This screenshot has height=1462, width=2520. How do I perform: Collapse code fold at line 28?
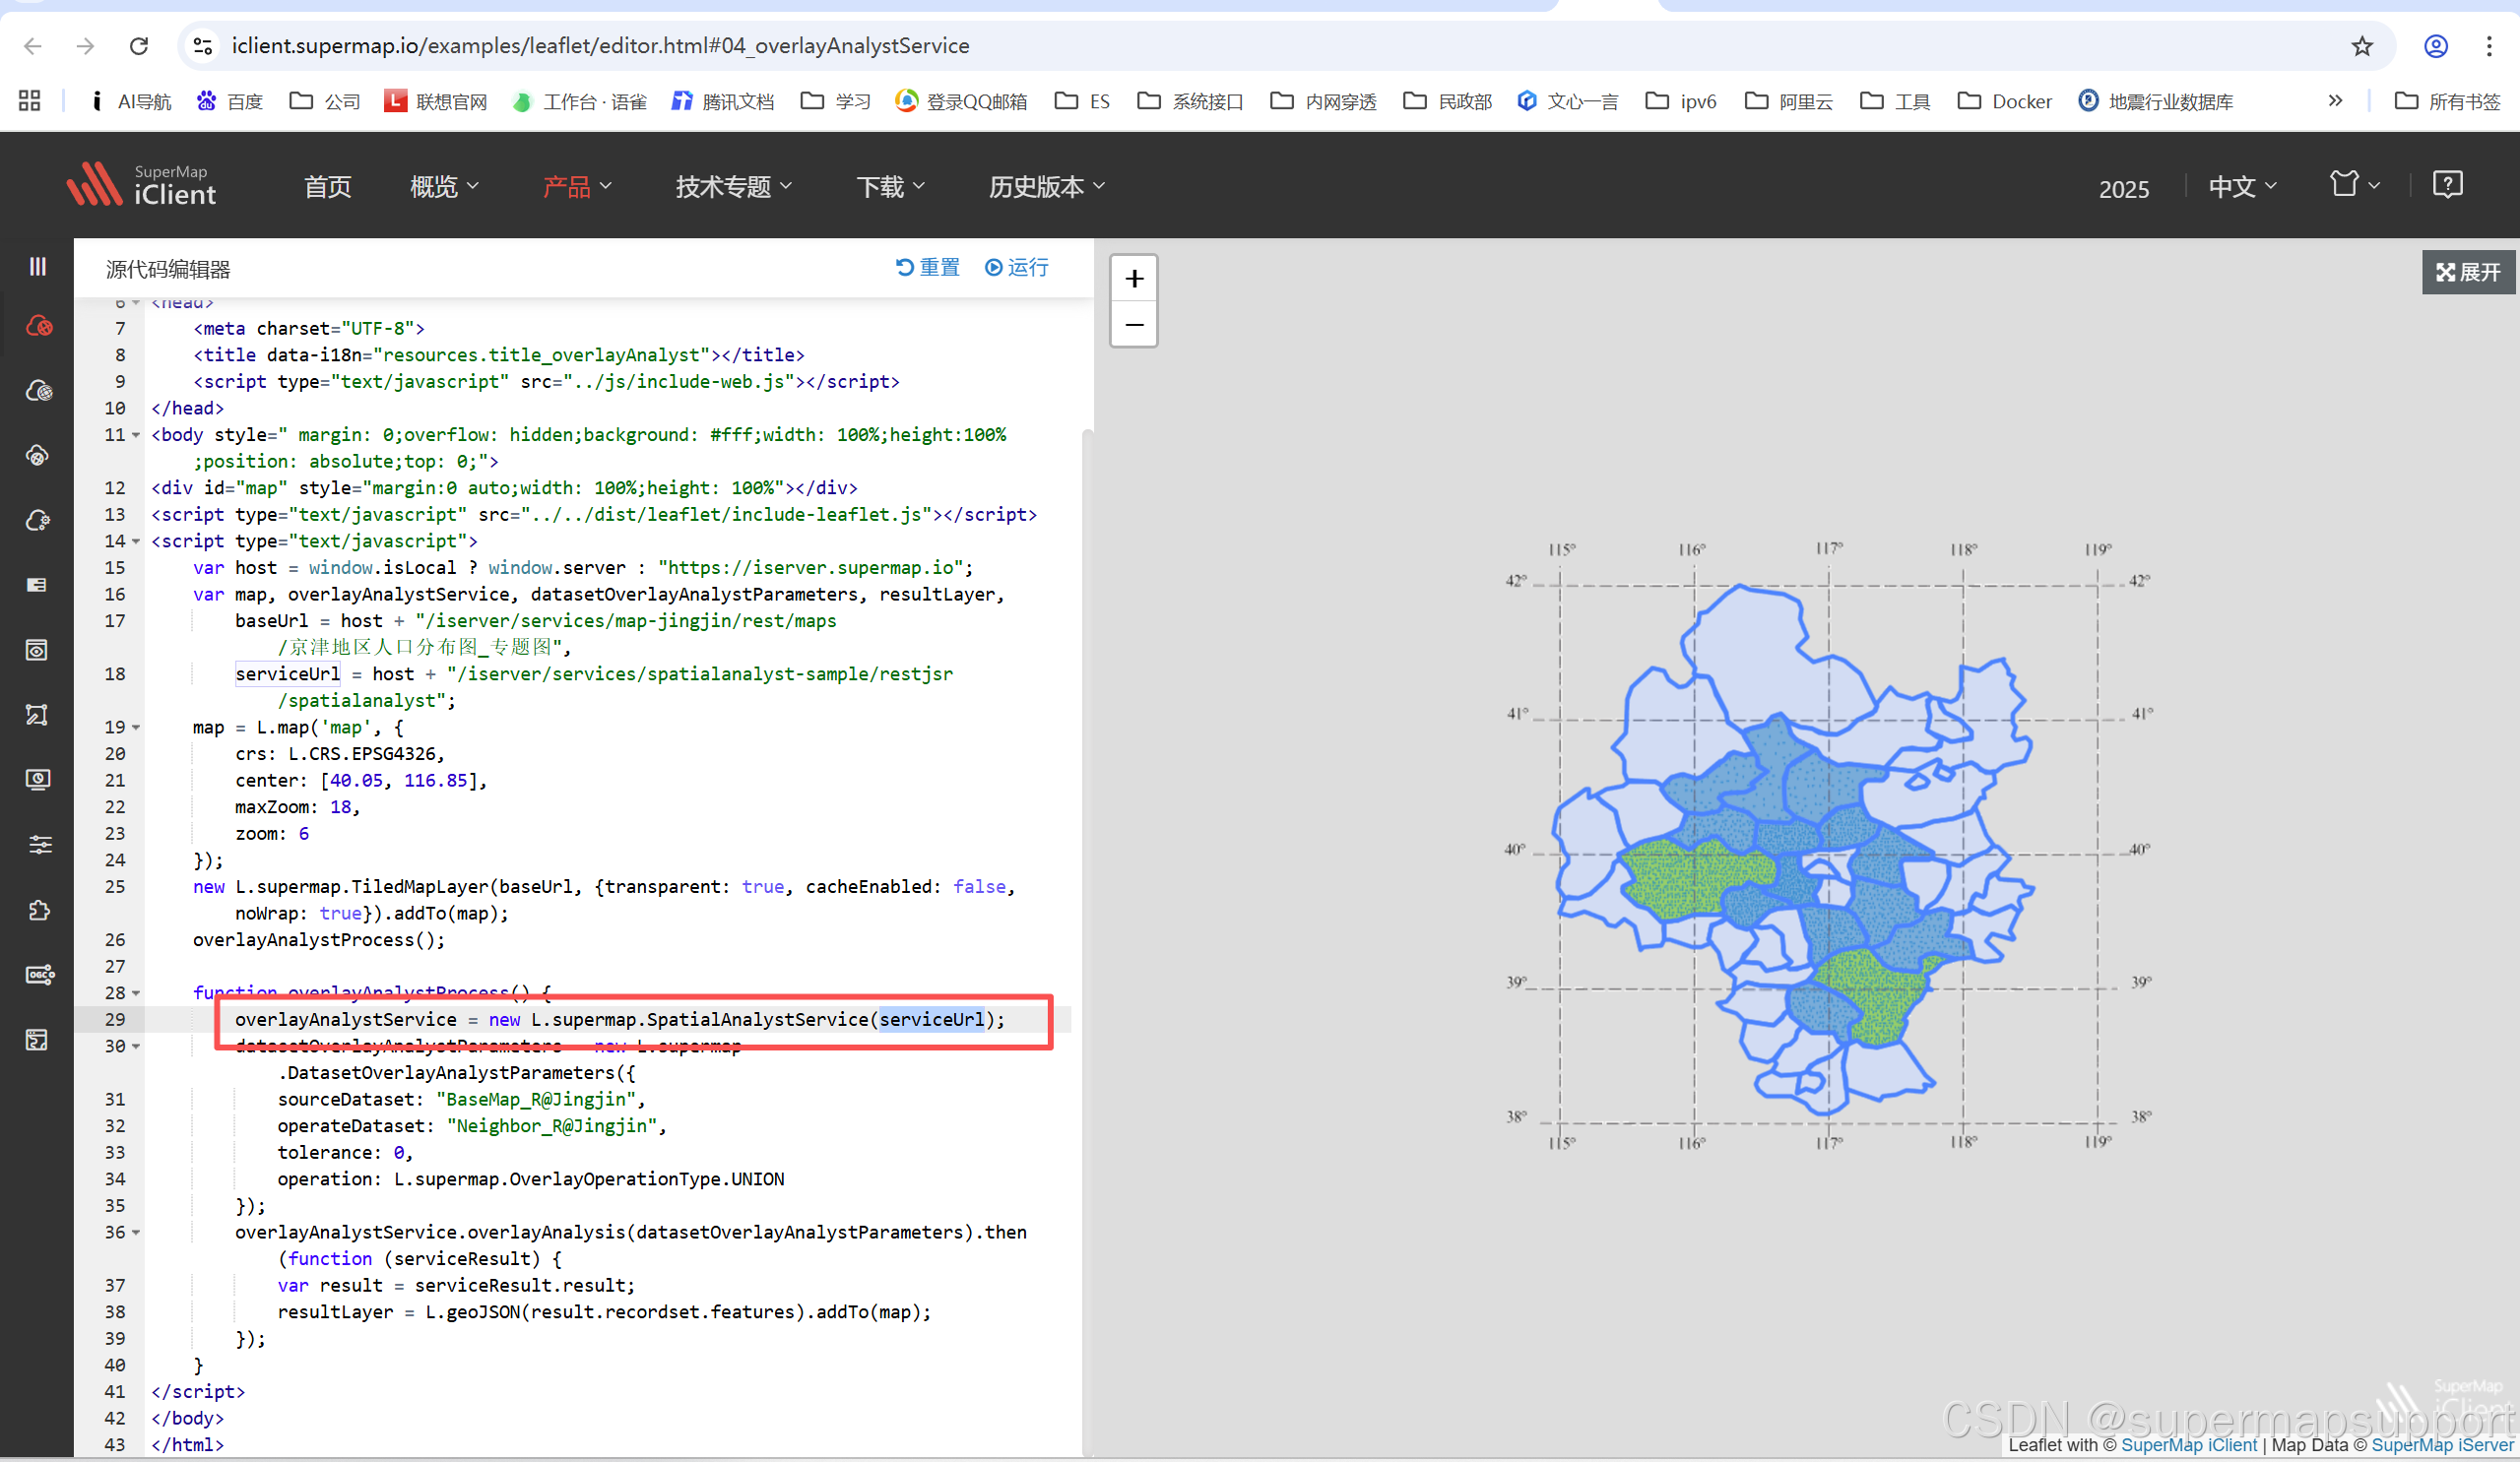coord(136,993)
